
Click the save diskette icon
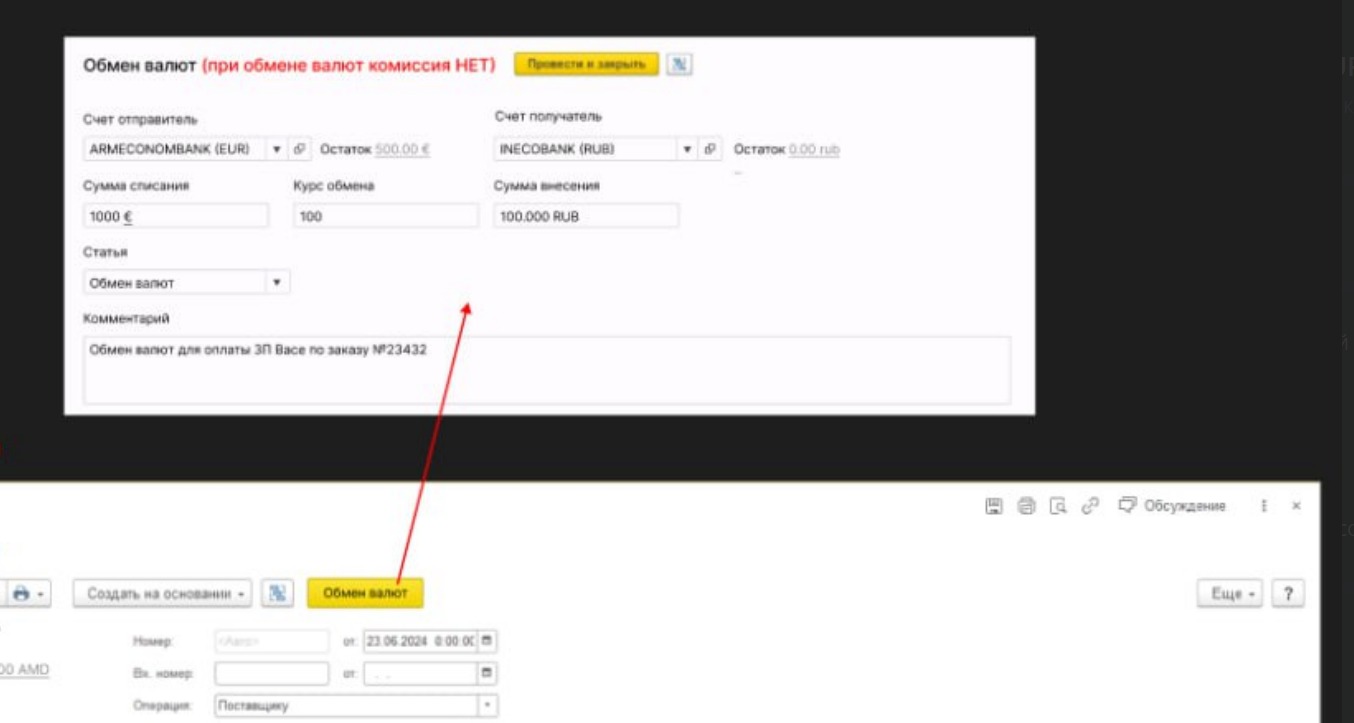(x=993, y=506)
